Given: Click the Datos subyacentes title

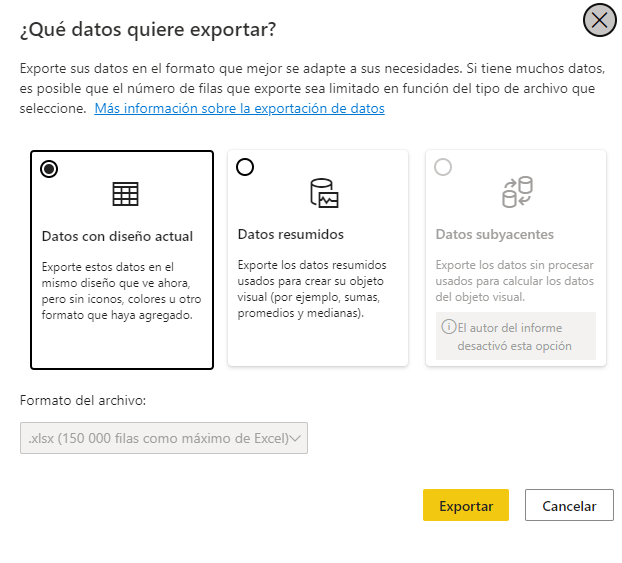Looking at the screenshot, I should click(x=495, y=234).
